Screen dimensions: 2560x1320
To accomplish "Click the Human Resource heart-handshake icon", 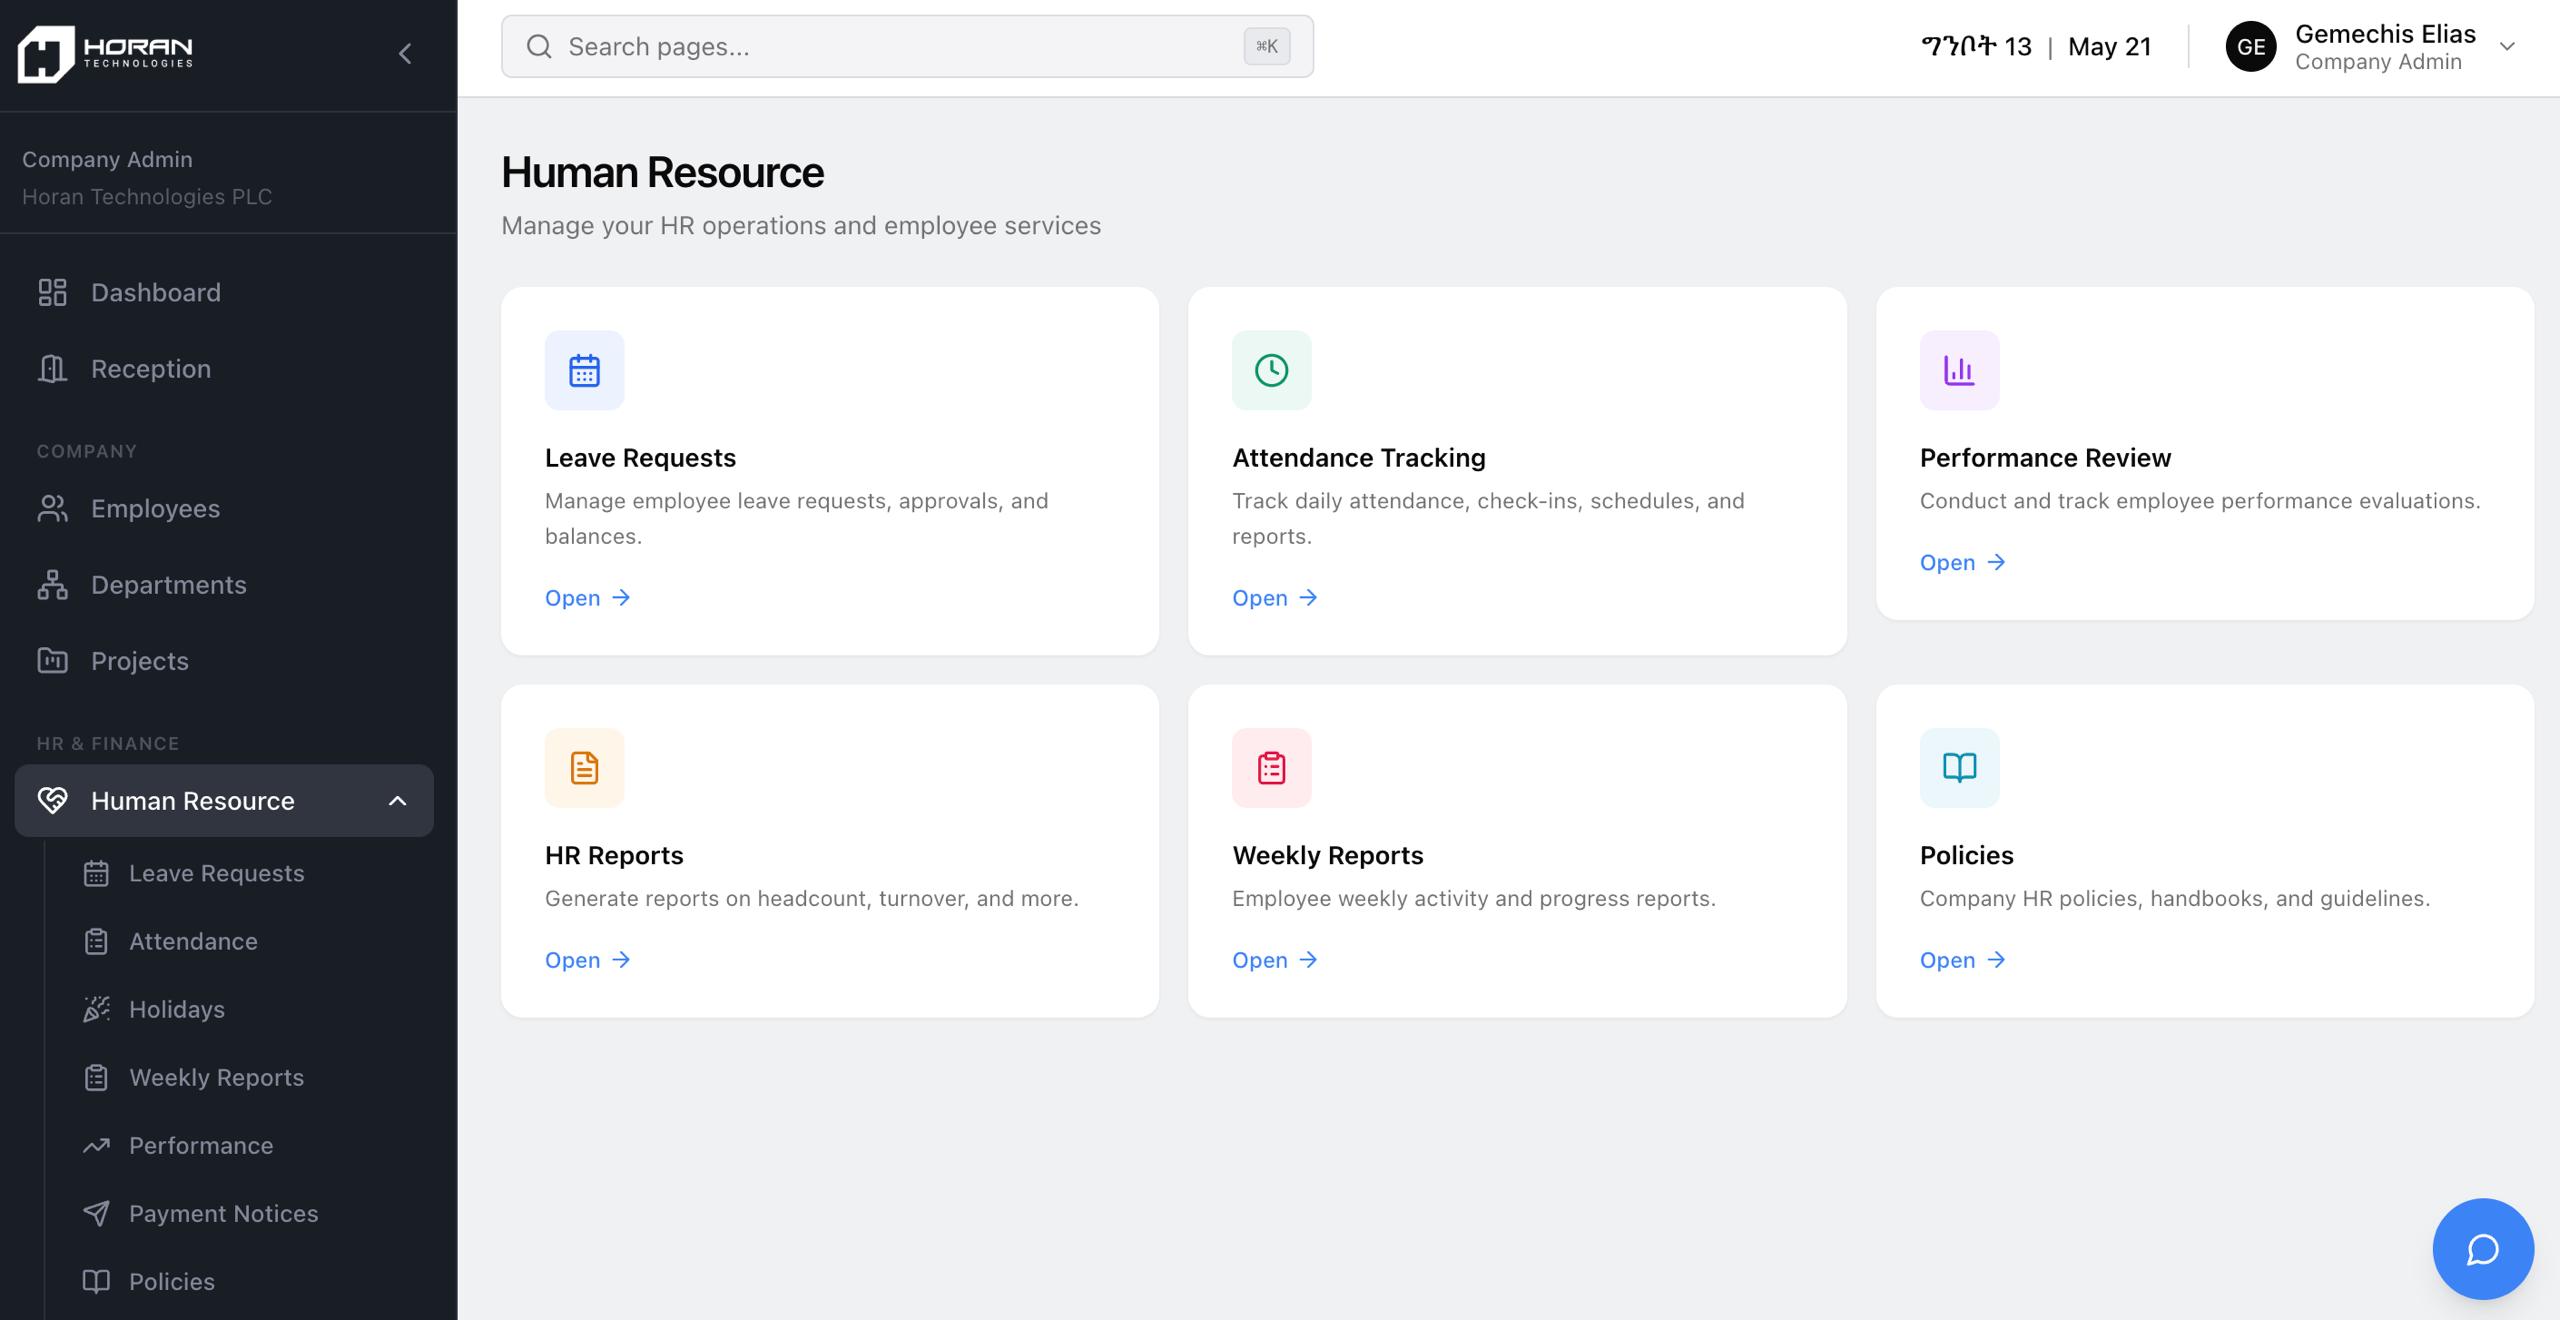I will click(x=52, y=801).
